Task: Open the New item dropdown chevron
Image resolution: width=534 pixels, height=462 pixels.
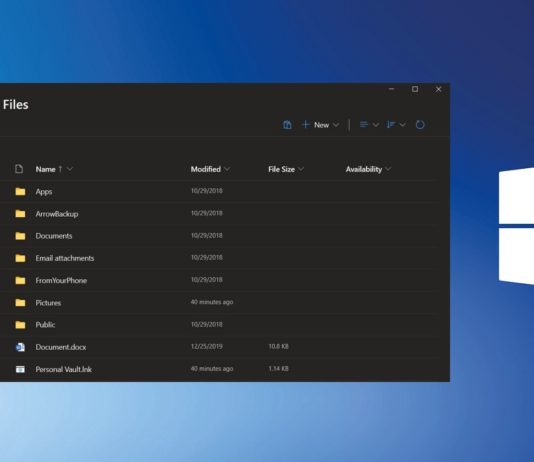Action: [336, 125]
